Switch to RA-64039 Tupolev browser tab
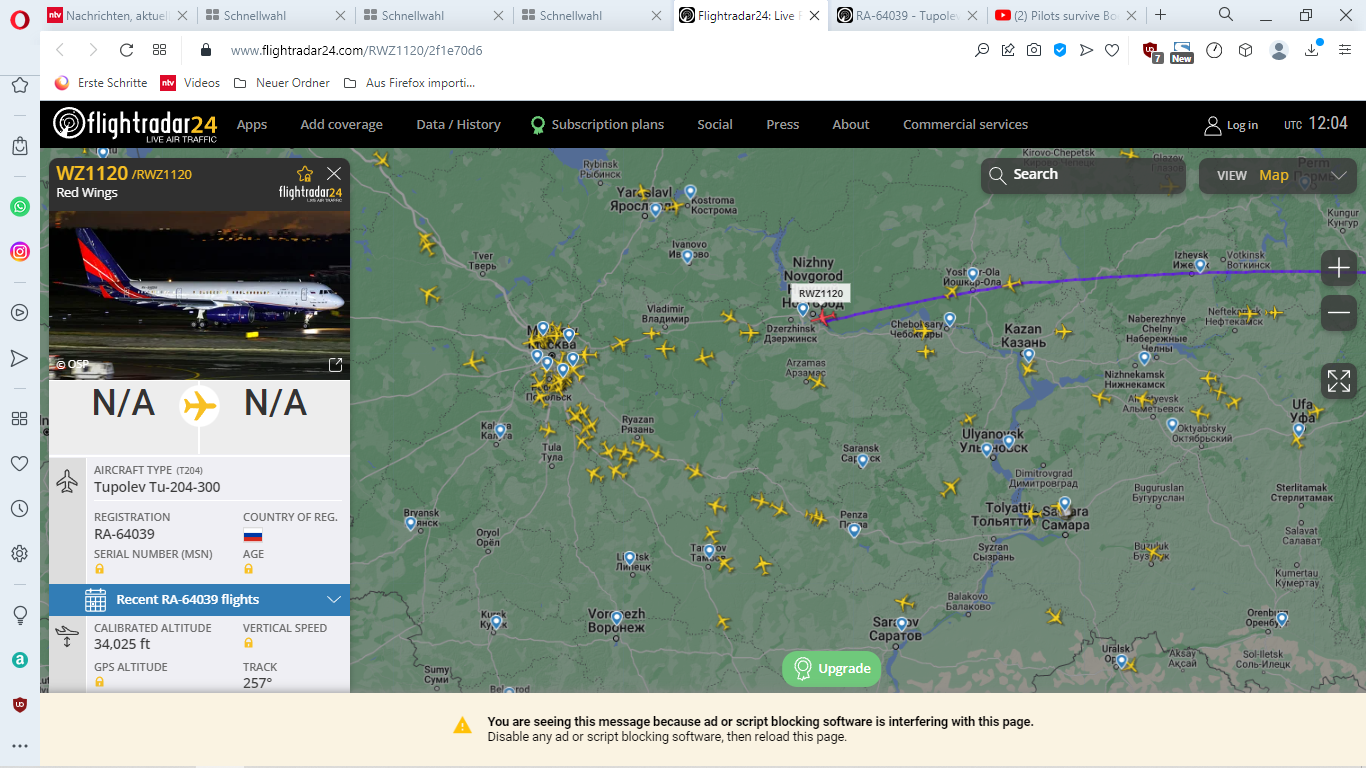 click(x=908, y=15)
